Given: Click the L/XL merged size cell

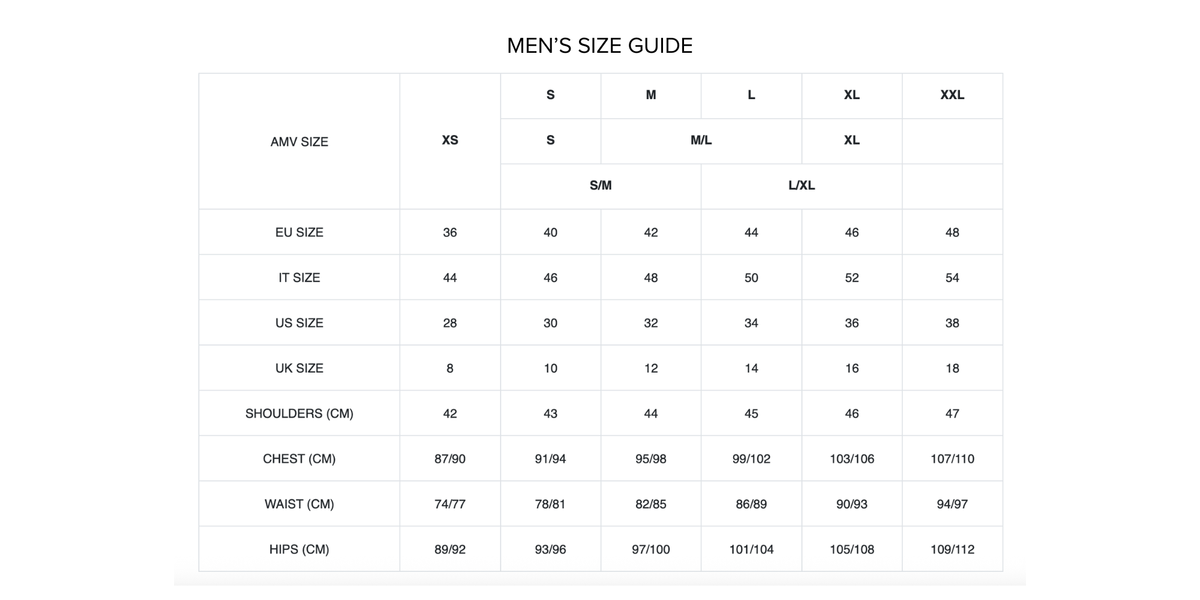Looking at the screenshot, I should (x=801, y=186).
